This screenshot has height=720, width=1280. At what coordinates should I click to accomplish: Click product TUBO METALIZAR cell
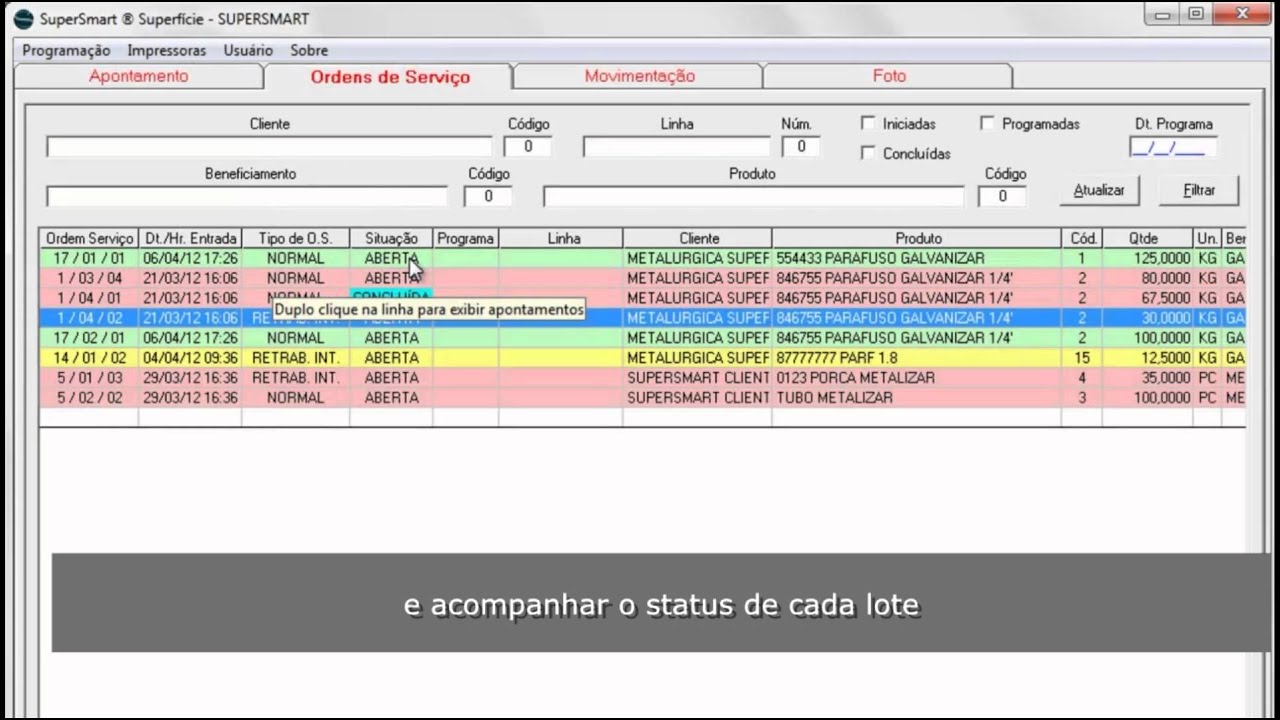[916, 398]
